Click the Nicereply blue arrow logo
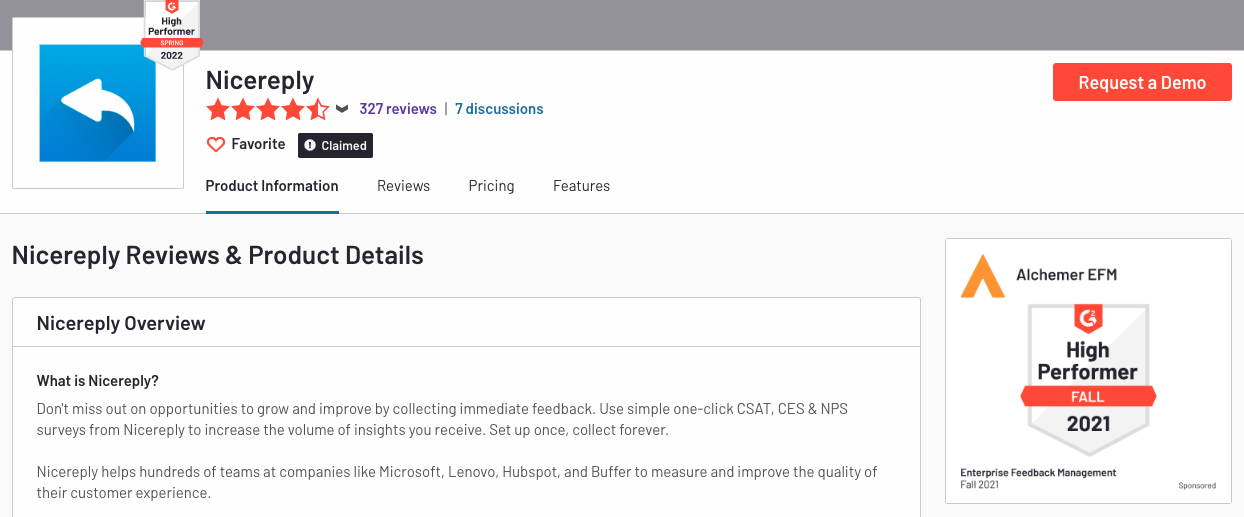This screenshot has height=517, width=1244. click(x=98, y=103)
